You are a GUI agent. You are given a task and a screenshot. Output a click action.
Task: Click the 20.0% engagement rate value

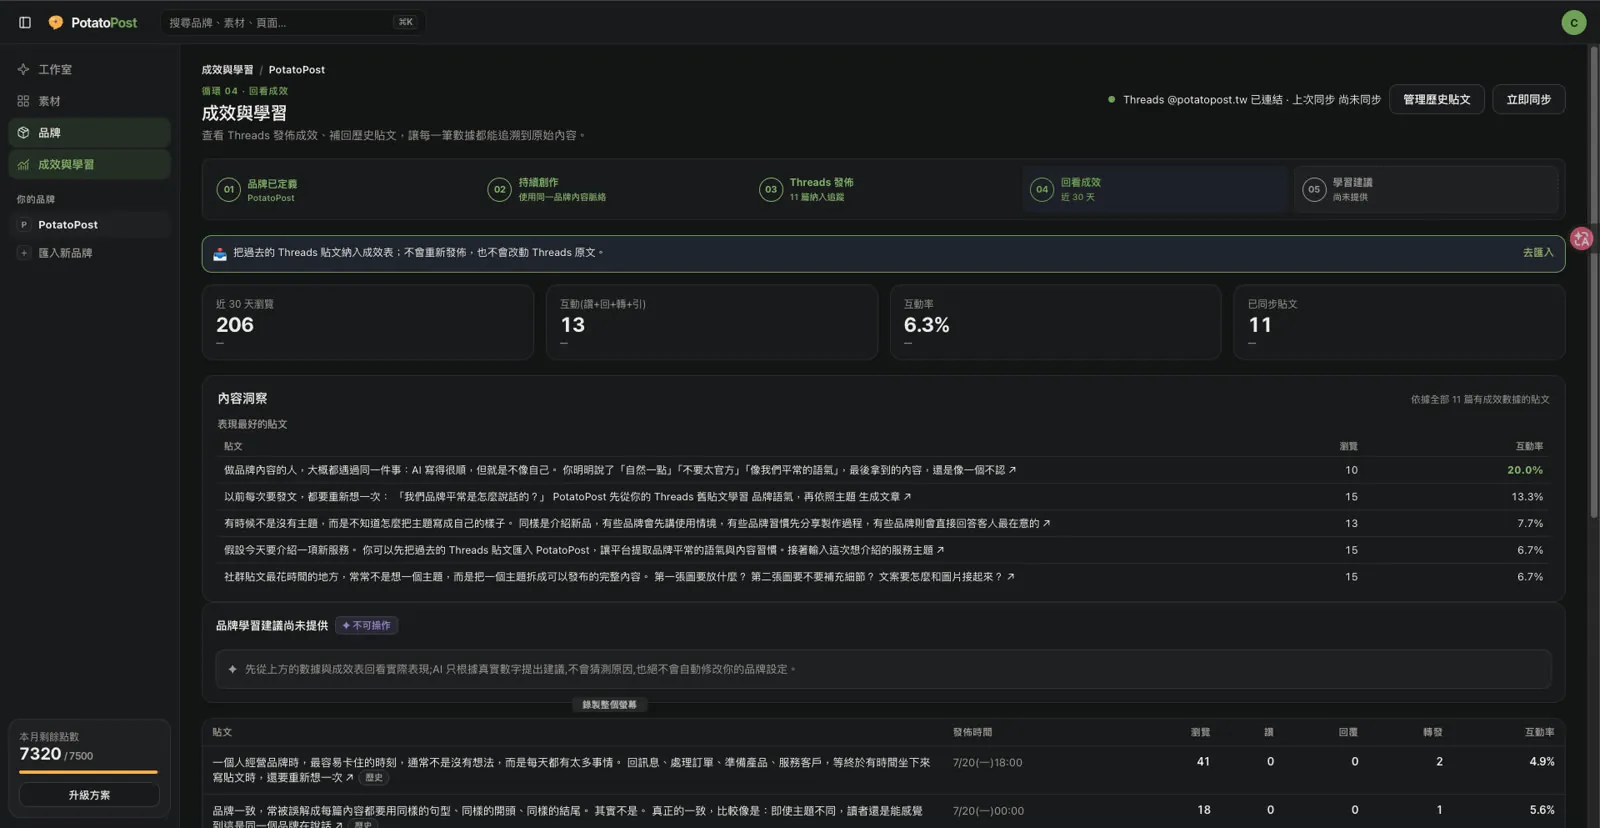click(1525, 470)
